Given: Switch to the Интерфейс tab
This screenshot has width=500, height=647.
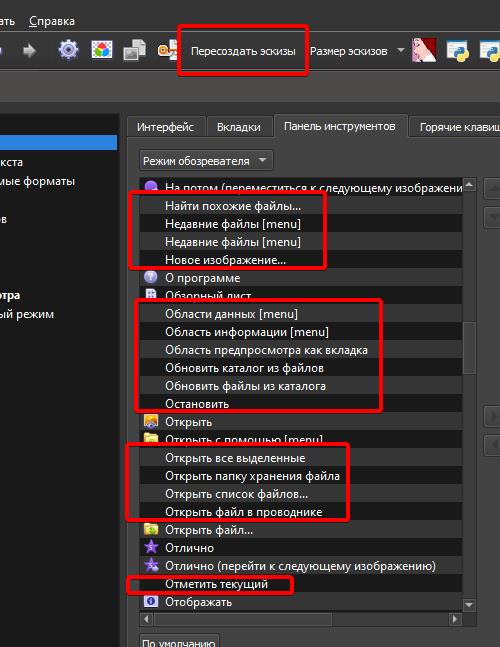Looking at the screenshot, I should [x=165, y=127].
